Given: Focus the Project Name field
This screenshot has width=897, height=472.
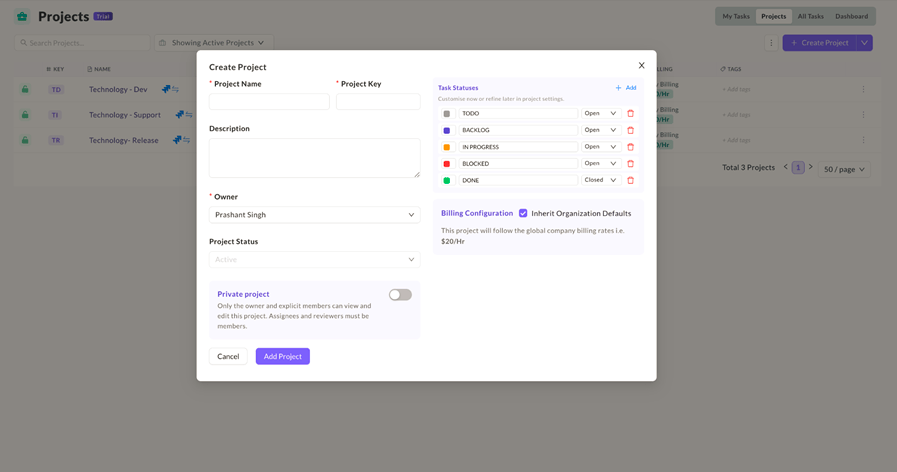Looking at the screenshot, I should pyautogui.click(x=269, y=102).
